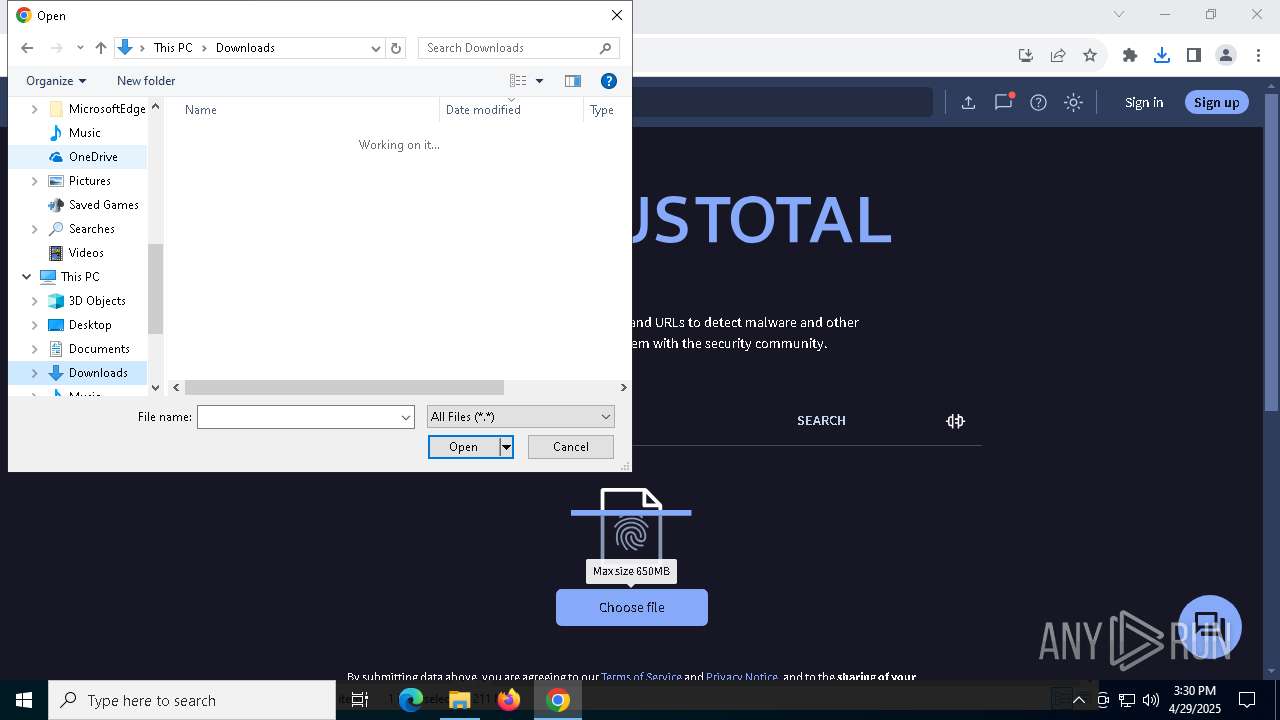
Task: Launch Microsoft Edge from taskbar
Action: tap(411, 700)
